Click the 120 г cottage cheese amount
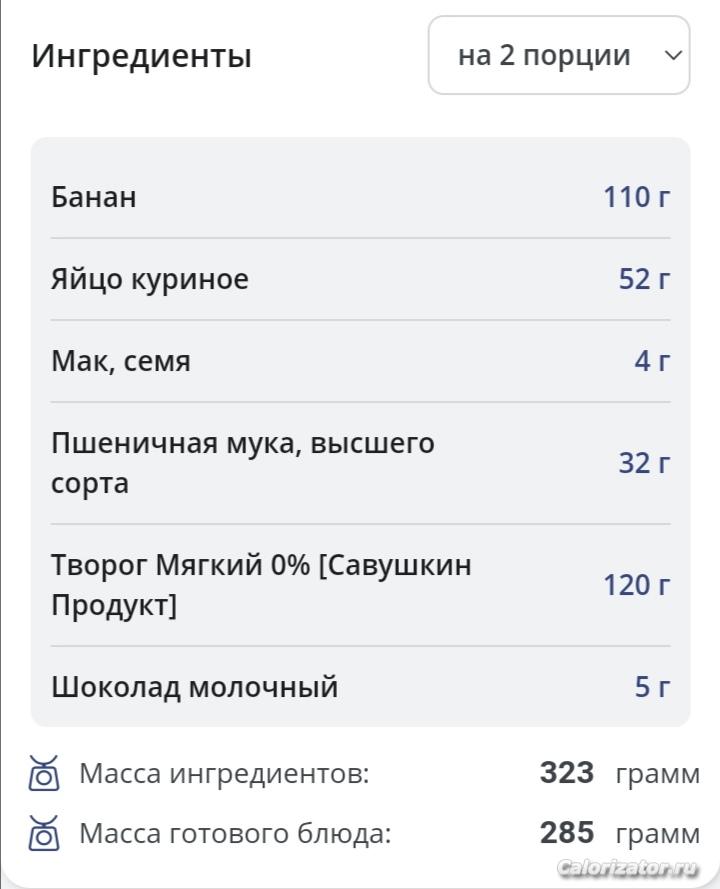Screen dimensions: 720x889 tap(636, 585)
